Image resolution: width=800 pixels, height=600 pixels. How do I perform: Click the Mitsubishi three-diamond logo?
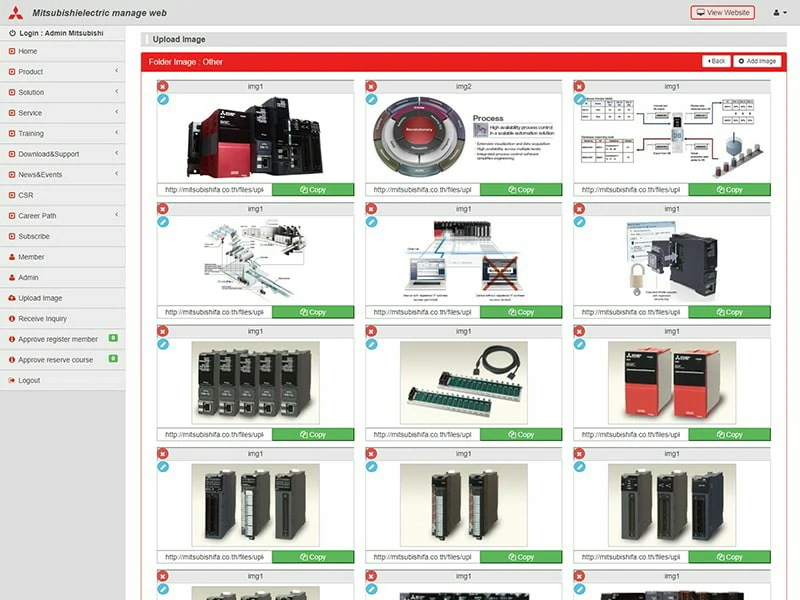[x=15, y=13]
